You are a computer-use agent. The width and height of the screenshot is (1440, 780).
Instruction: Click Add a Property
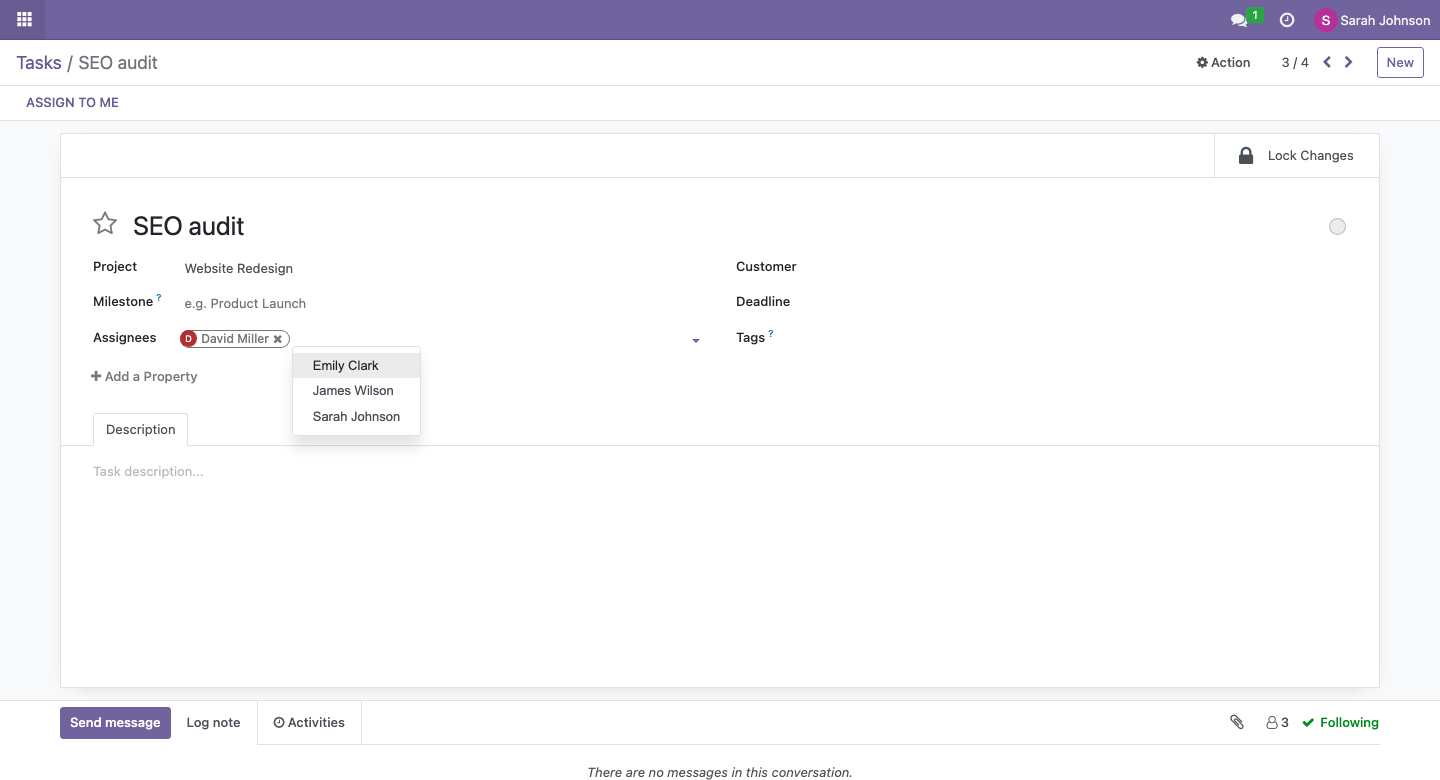click(144, 377)
